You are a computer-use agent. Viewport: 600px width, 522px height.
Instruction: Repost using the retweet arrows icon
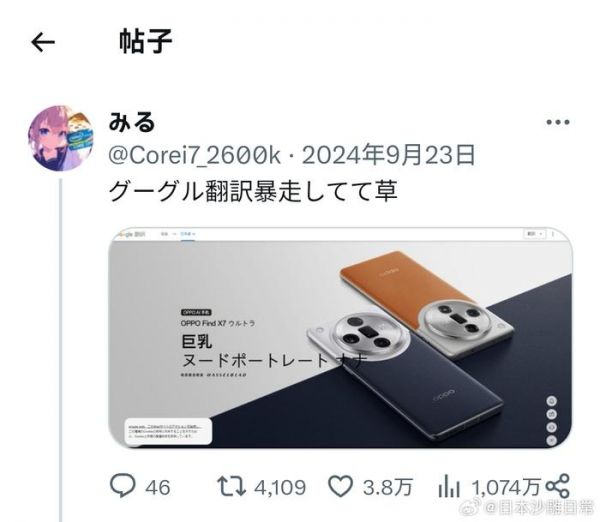point(231,486)
